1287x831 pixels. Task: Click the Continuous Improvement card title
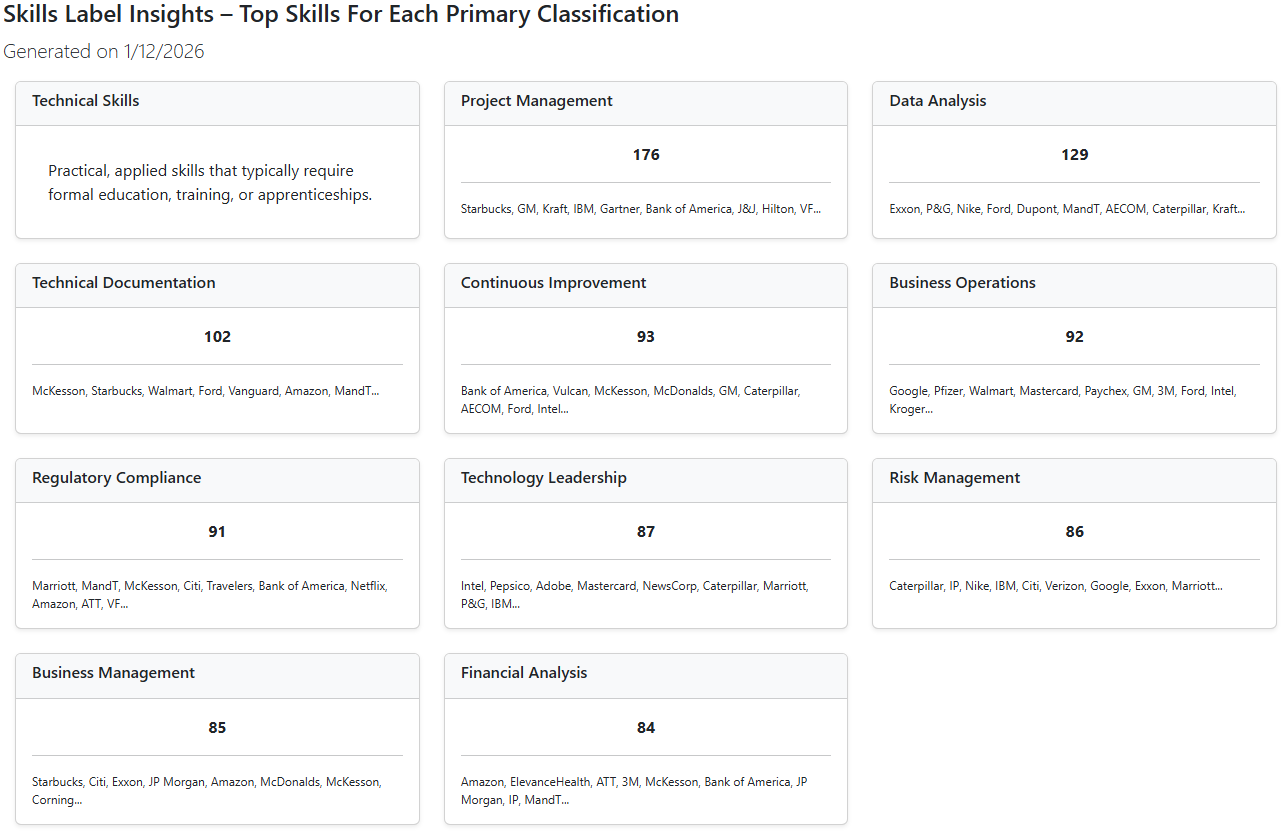[x=553, y=283]
